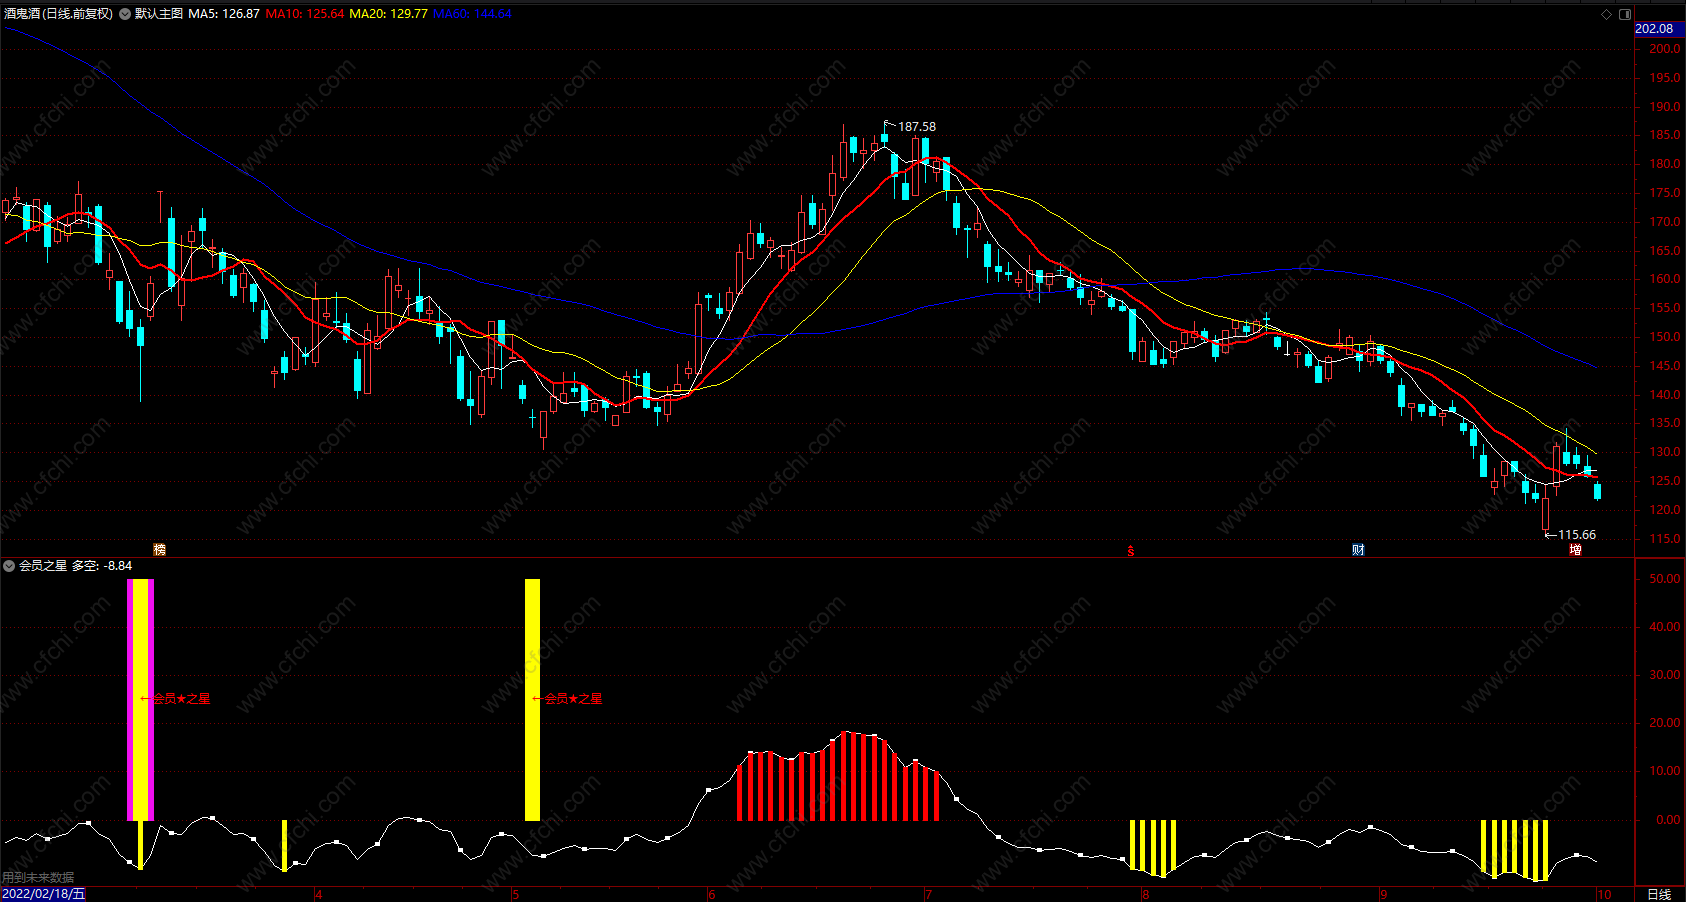Toggle the side panel icon at top right
Image resolution: width=1686 pixels, height=902 pixels.
tap(1625, 14)
